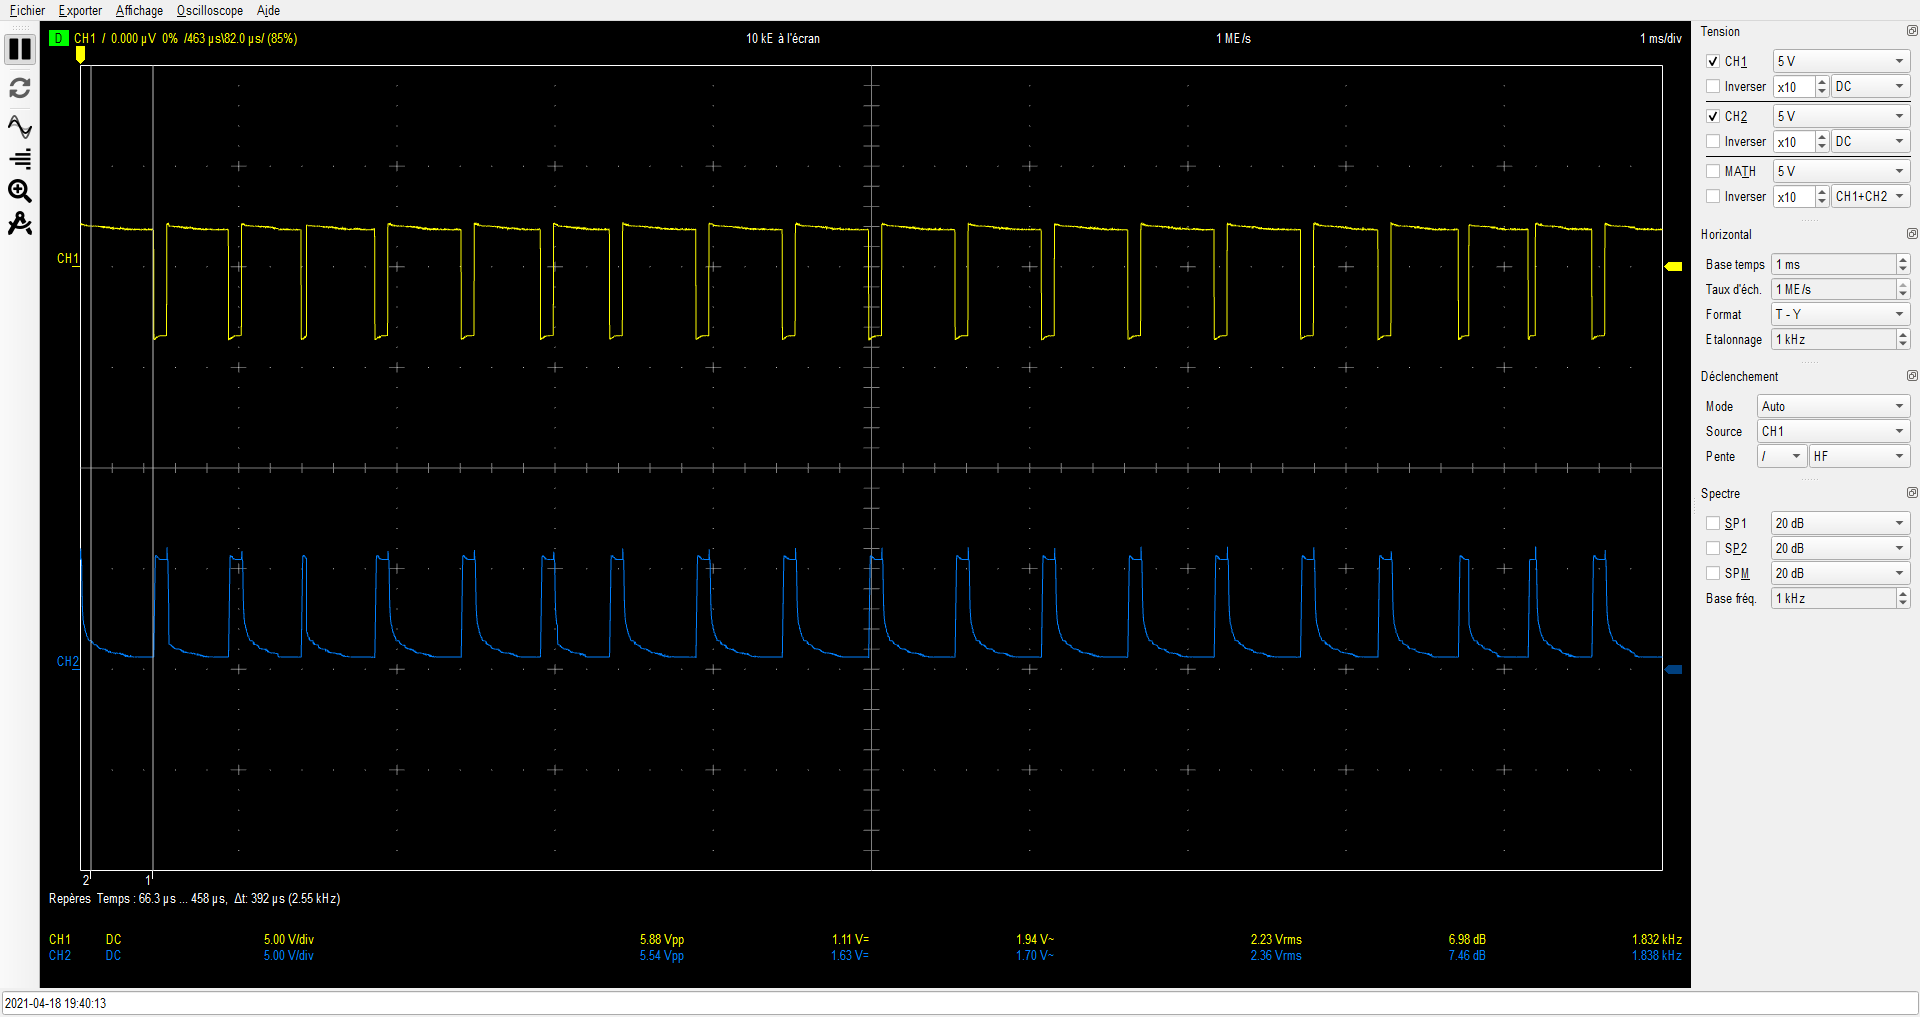Click the green D indicator button
This screenshot has width=1920, height=1017.
[x=58, y=39]
